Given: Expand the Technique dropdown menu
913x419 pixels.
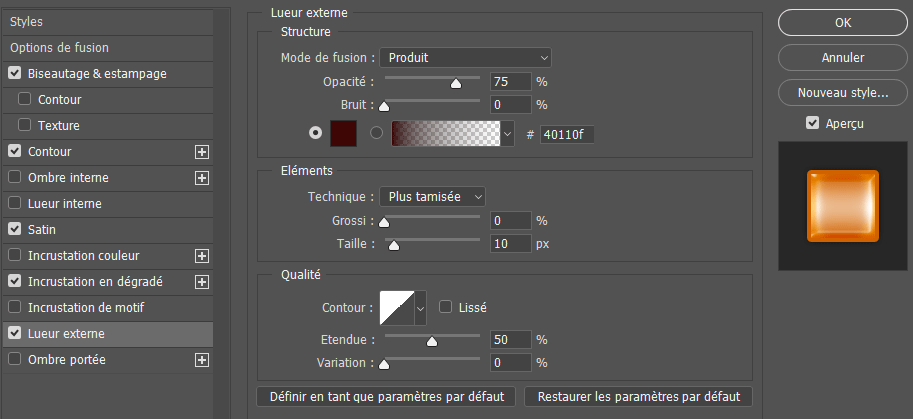Looking at the screenshot, I should click(x=432, y=197).
